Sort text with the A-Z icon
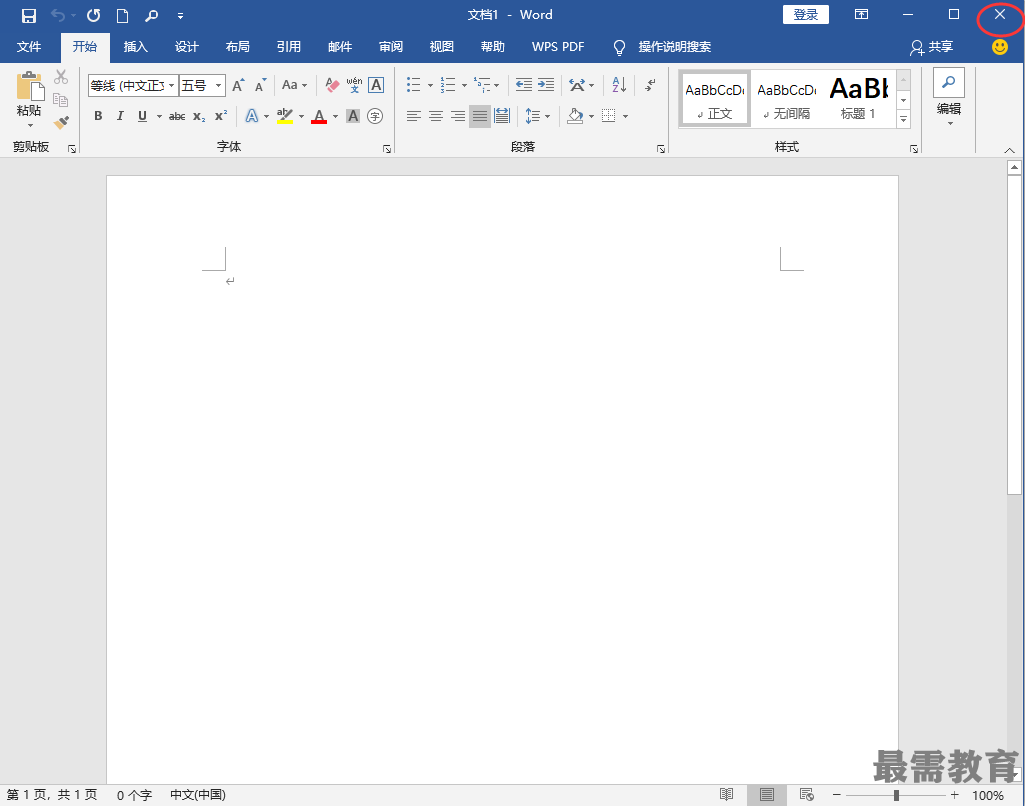1025x806 pixels. 619,85
